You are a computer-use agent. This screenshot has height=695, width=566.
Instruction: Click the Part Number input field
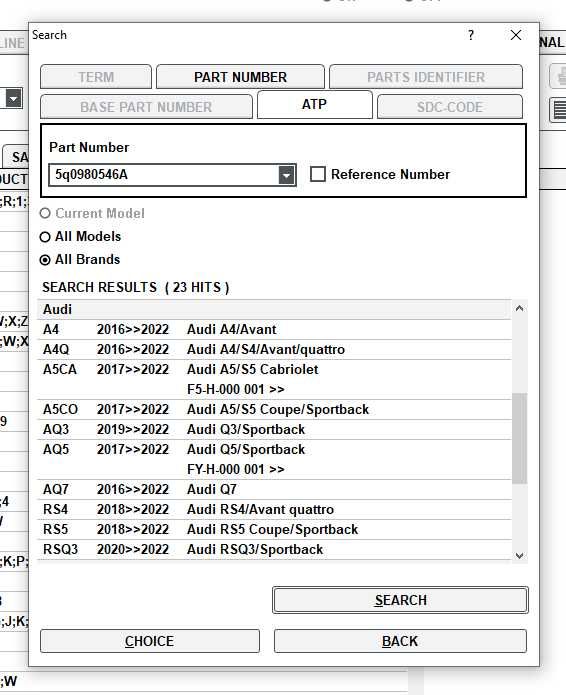click(x=164, y=175)
